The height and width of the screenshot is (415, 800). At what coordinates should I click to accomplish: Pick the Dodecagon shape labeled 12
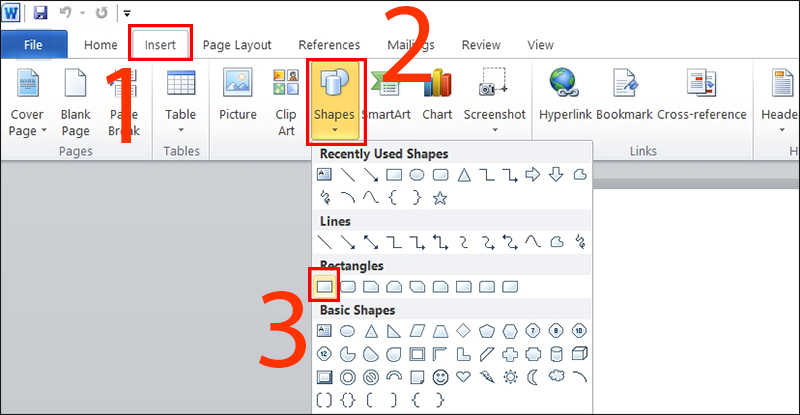pyautogui.click(x=324, y=354)
